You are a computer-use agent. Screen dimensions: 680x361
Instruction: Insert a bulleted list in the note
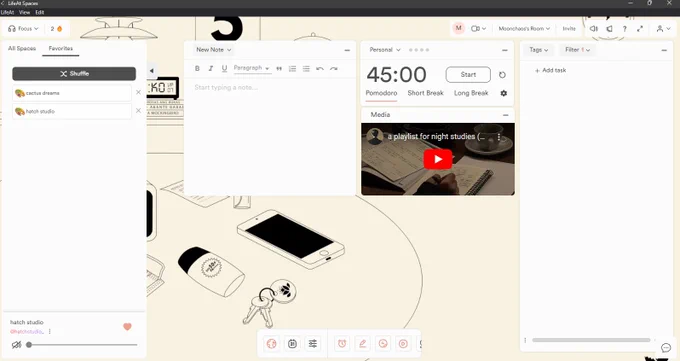tap(306, 69)
